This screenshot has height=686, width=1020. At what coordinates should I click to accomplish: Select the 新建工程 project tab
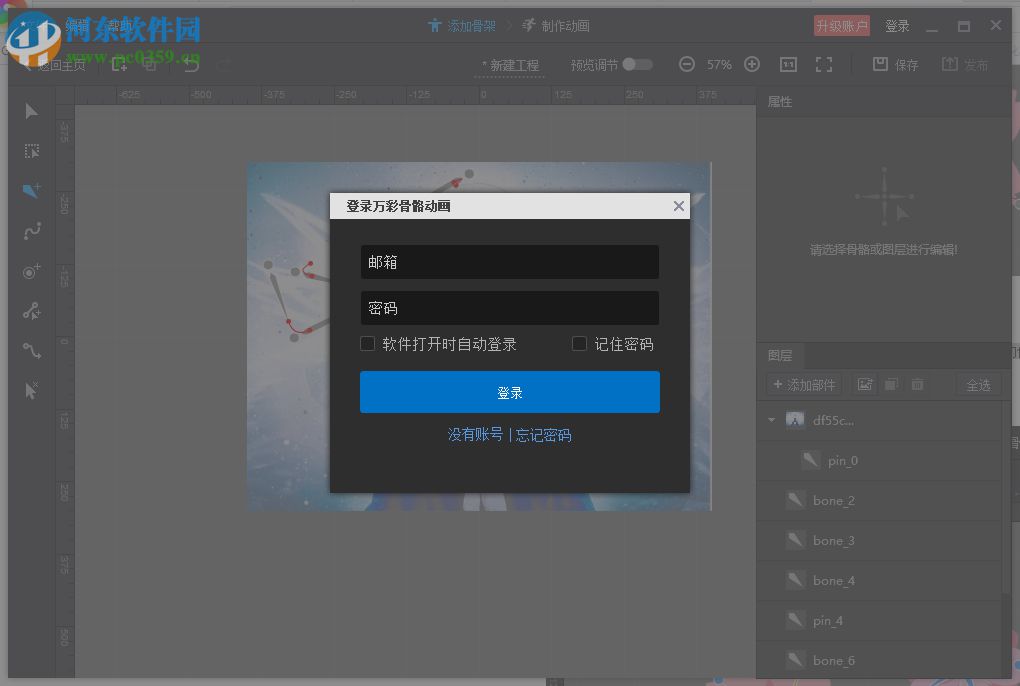[x=510, y=65]
